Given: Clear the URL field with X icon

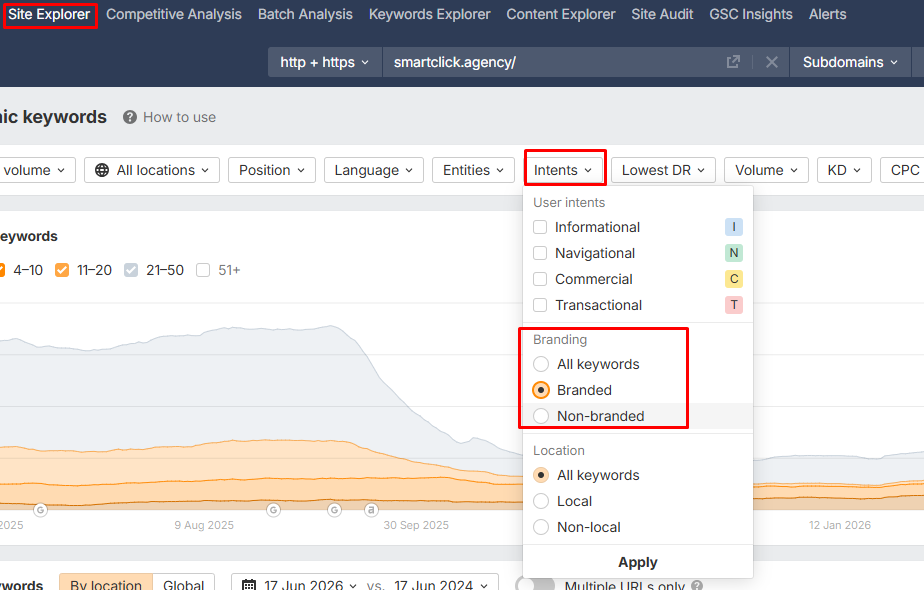Looking at the screenshot, I should click(x=771, y=62).
